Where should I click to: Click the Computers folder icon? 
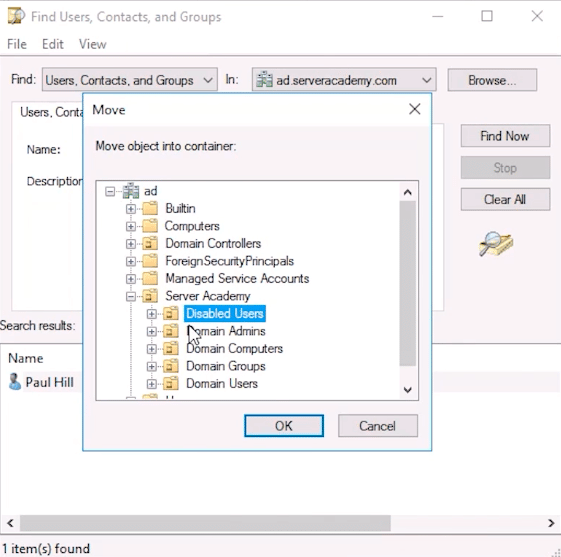[150, 226]
